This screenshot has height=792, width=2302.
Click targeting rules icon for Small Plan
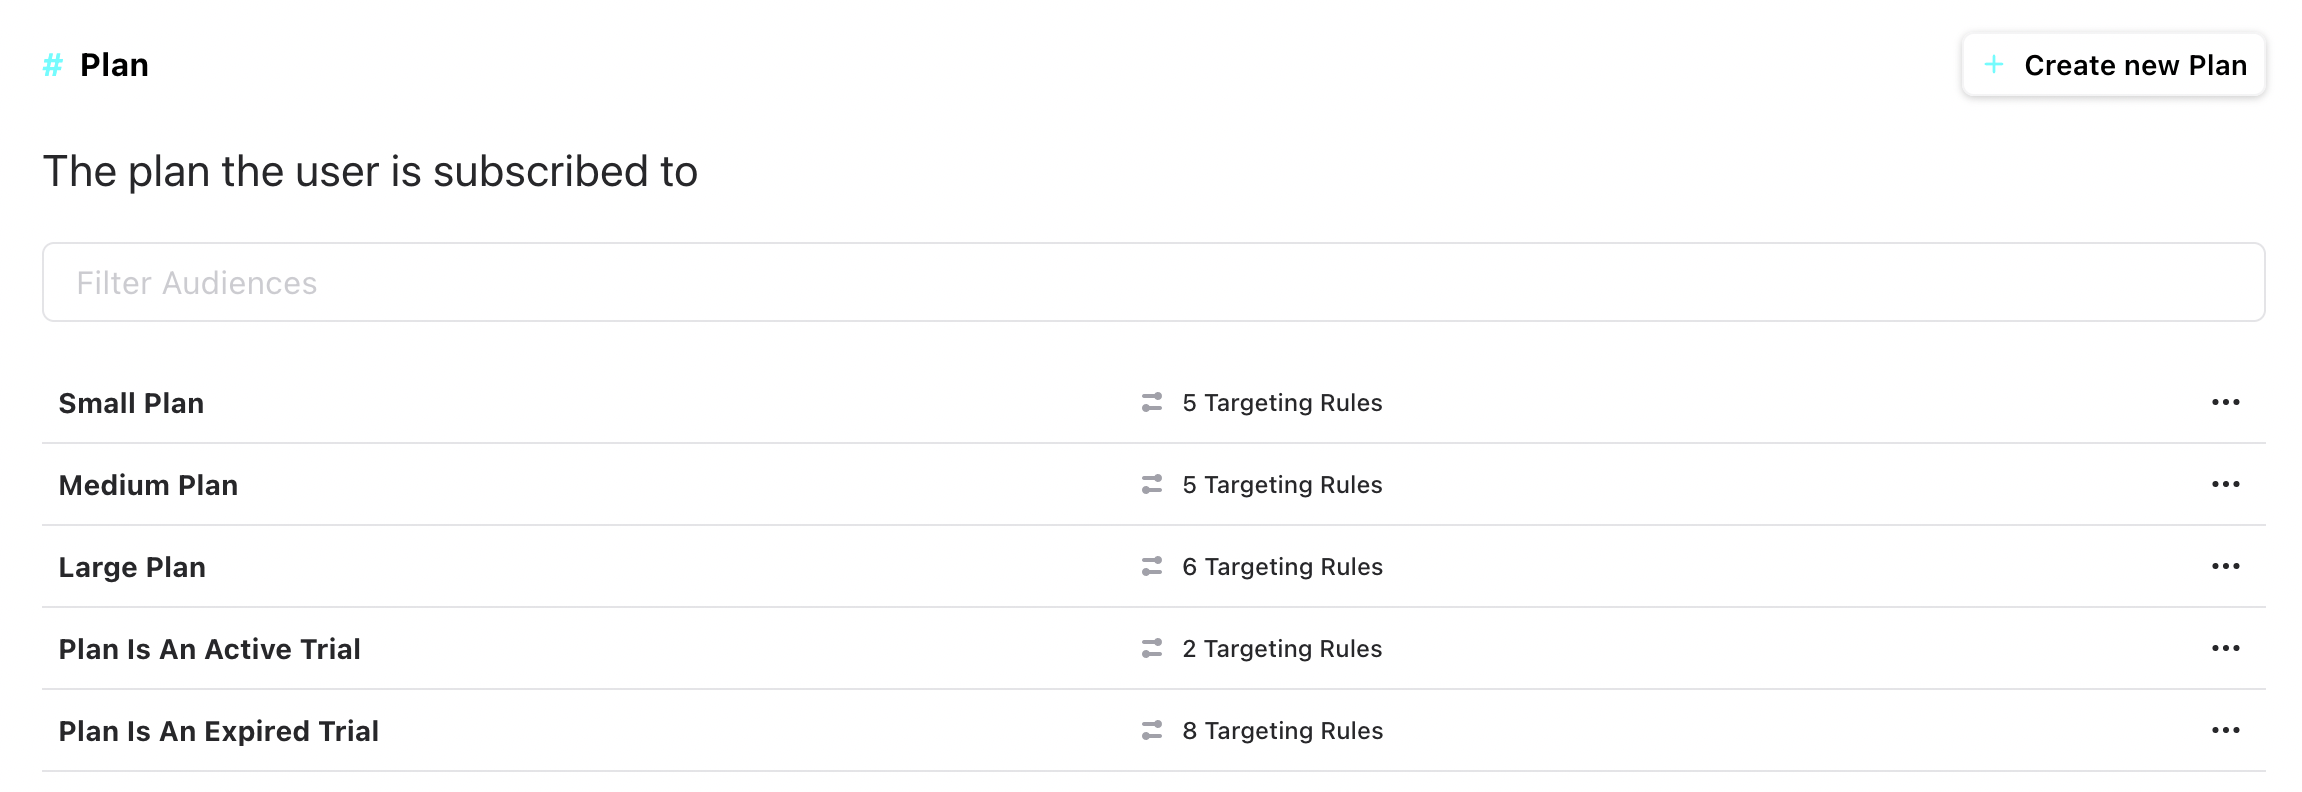[1152, 403]
